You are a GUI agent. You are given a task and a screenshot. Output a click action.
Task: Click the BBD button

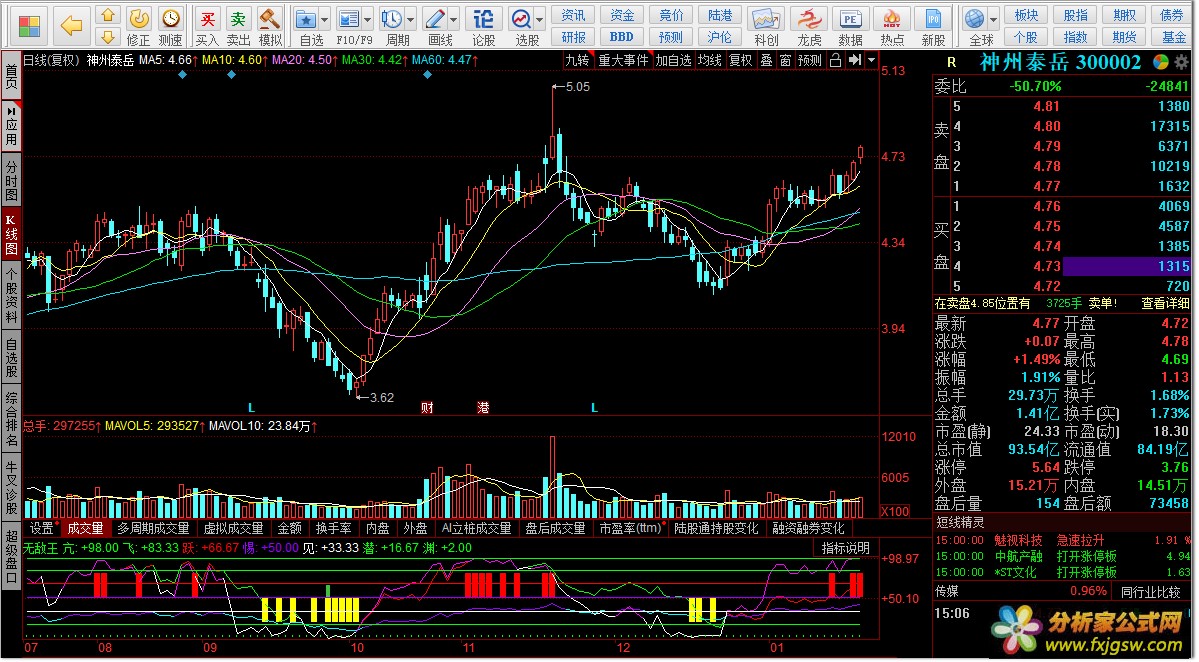pyautogui.click(x=622, y=37)
